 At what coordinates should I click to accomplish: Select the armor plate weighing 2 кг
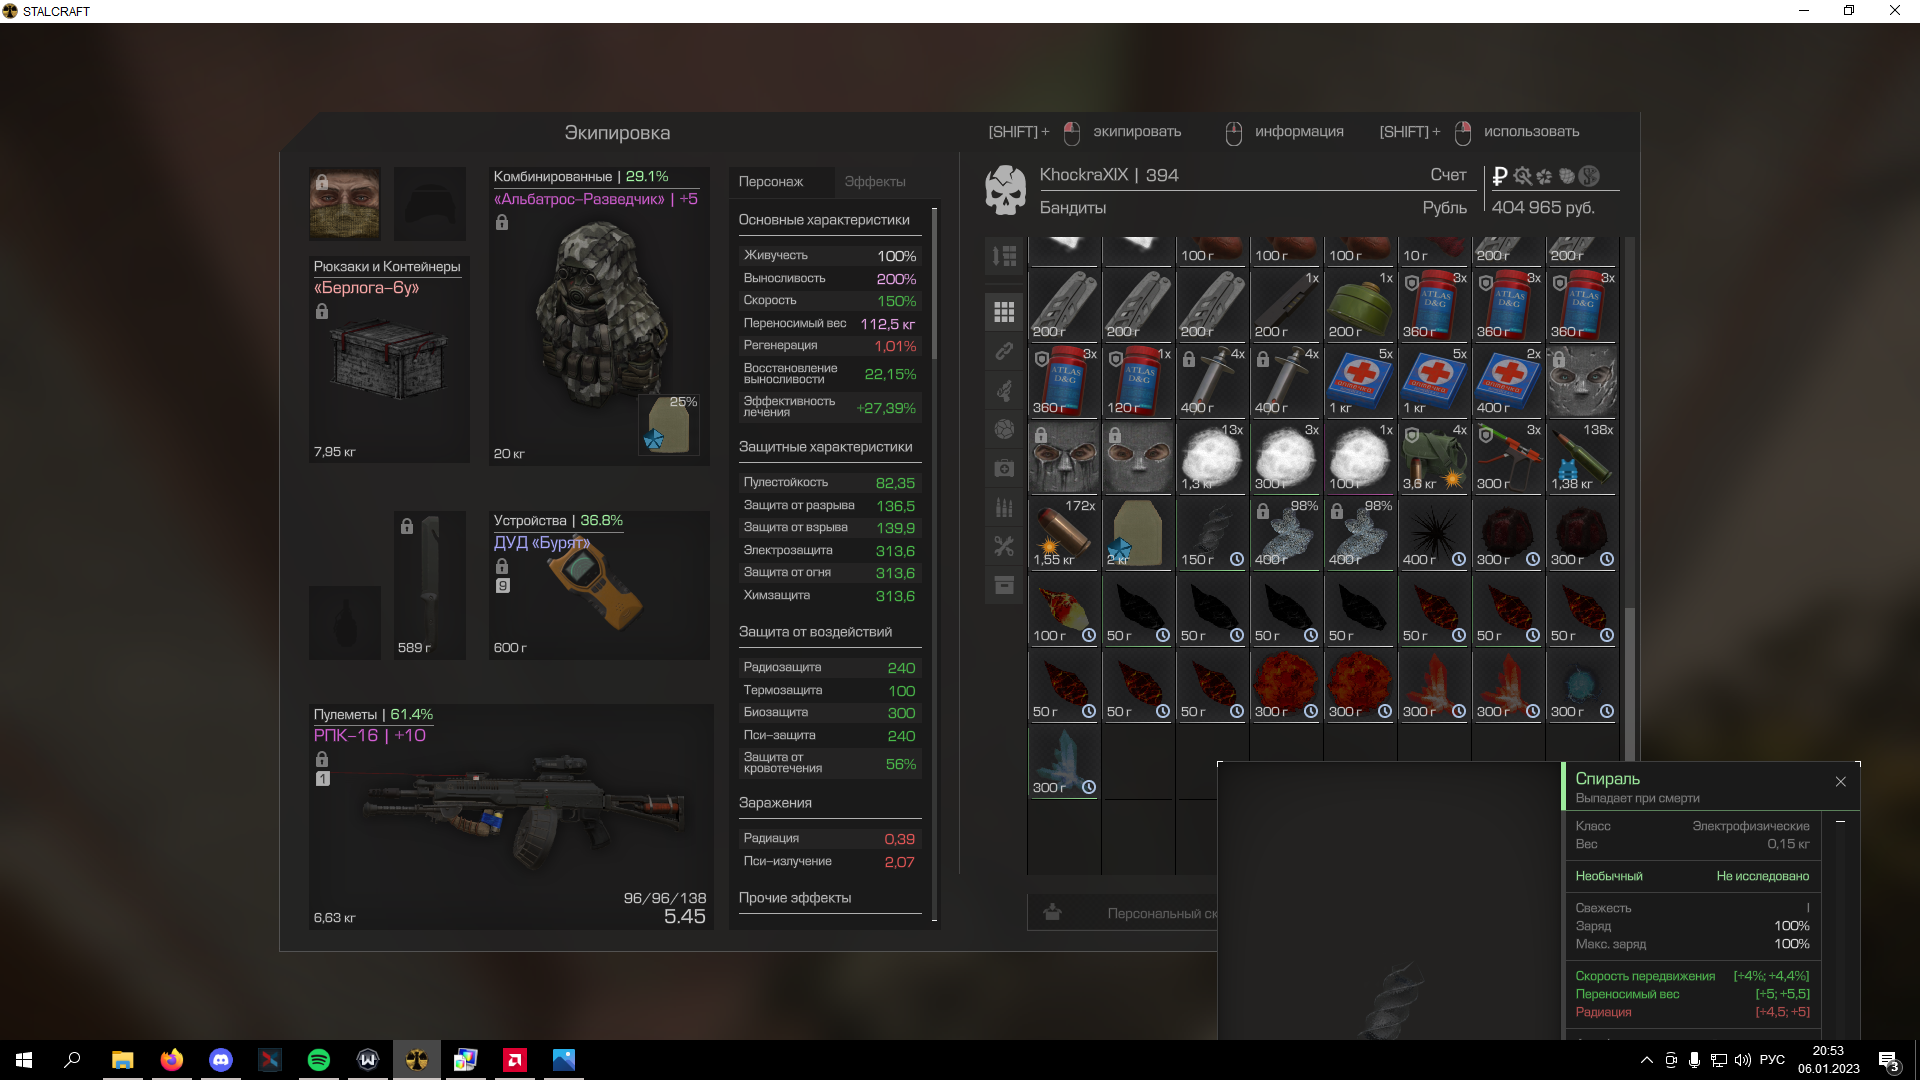click(x=1137, y=533)
